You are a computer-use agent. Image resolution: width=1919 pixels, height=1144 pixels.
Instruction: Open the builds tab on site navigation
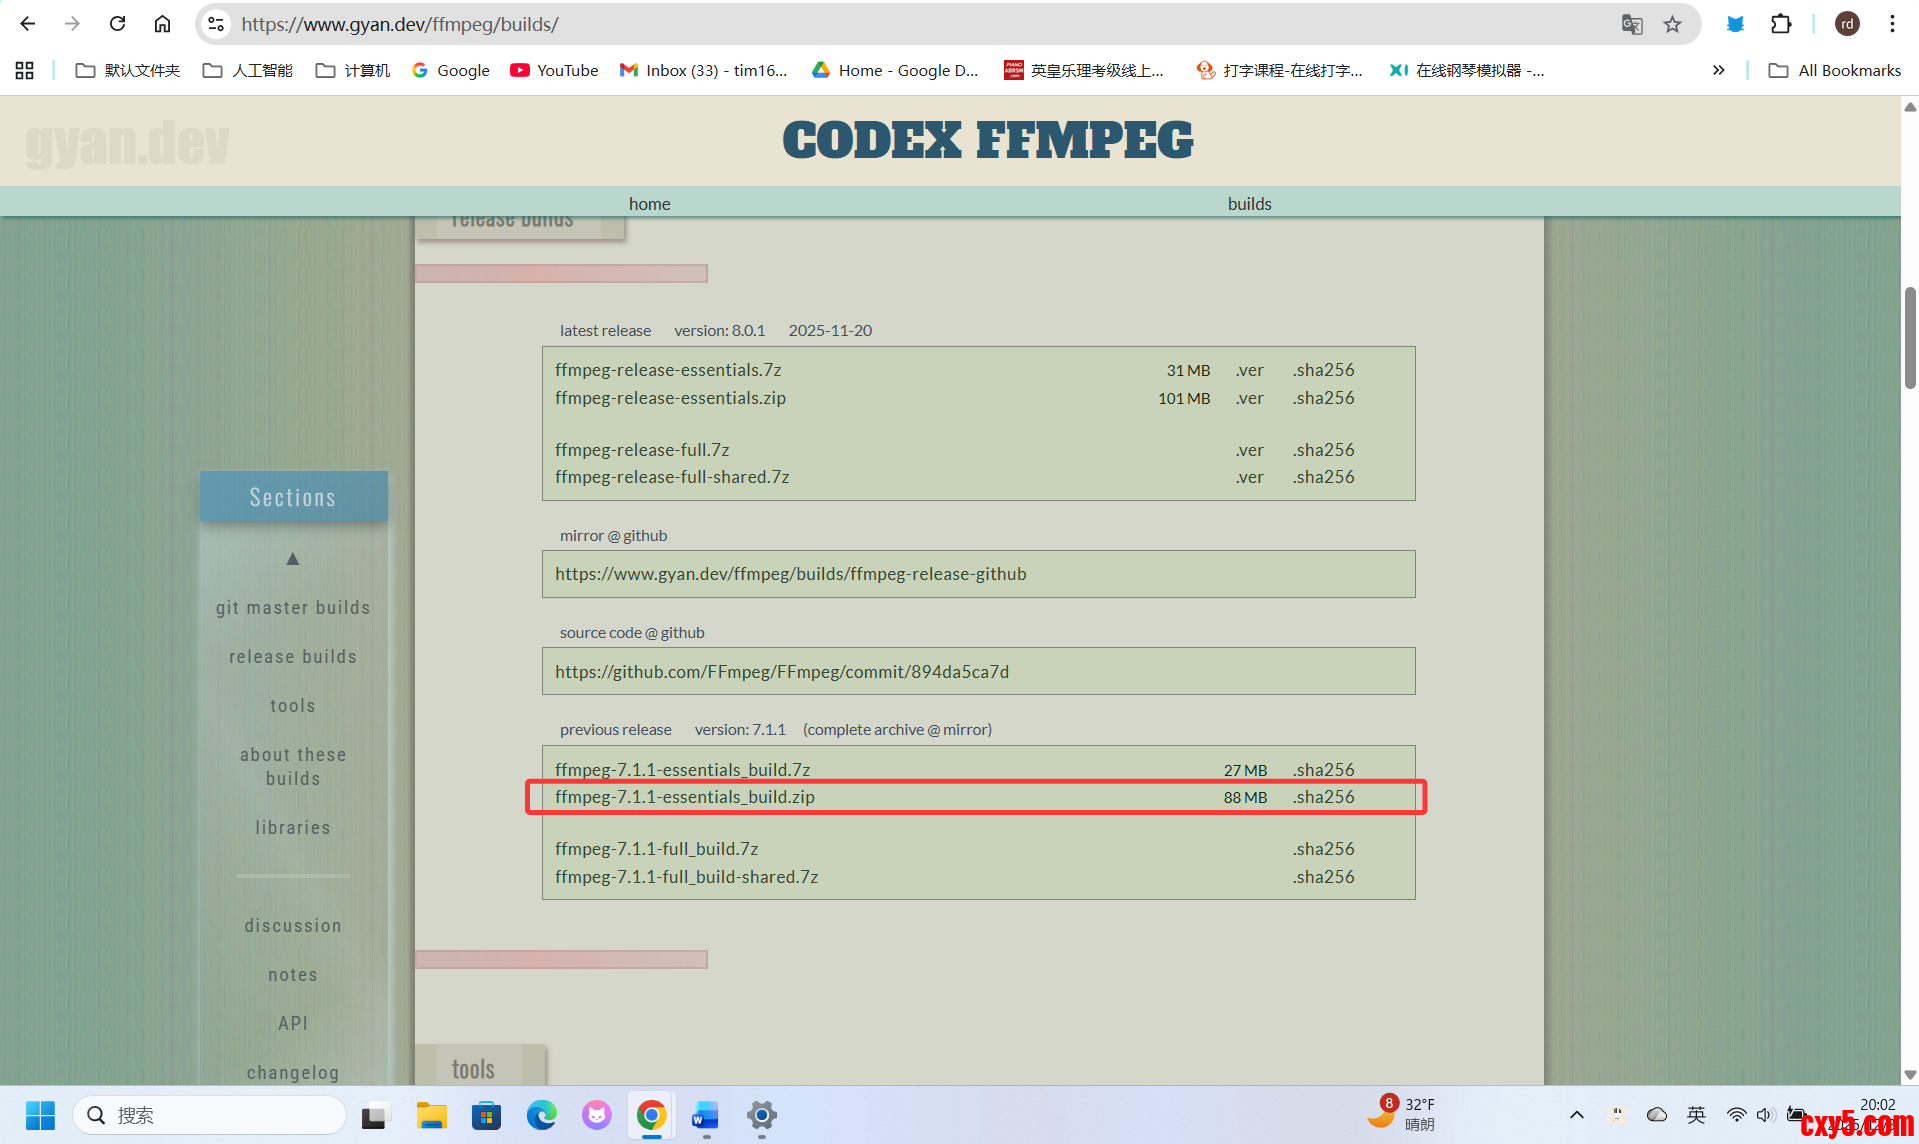pos(1250,203)
